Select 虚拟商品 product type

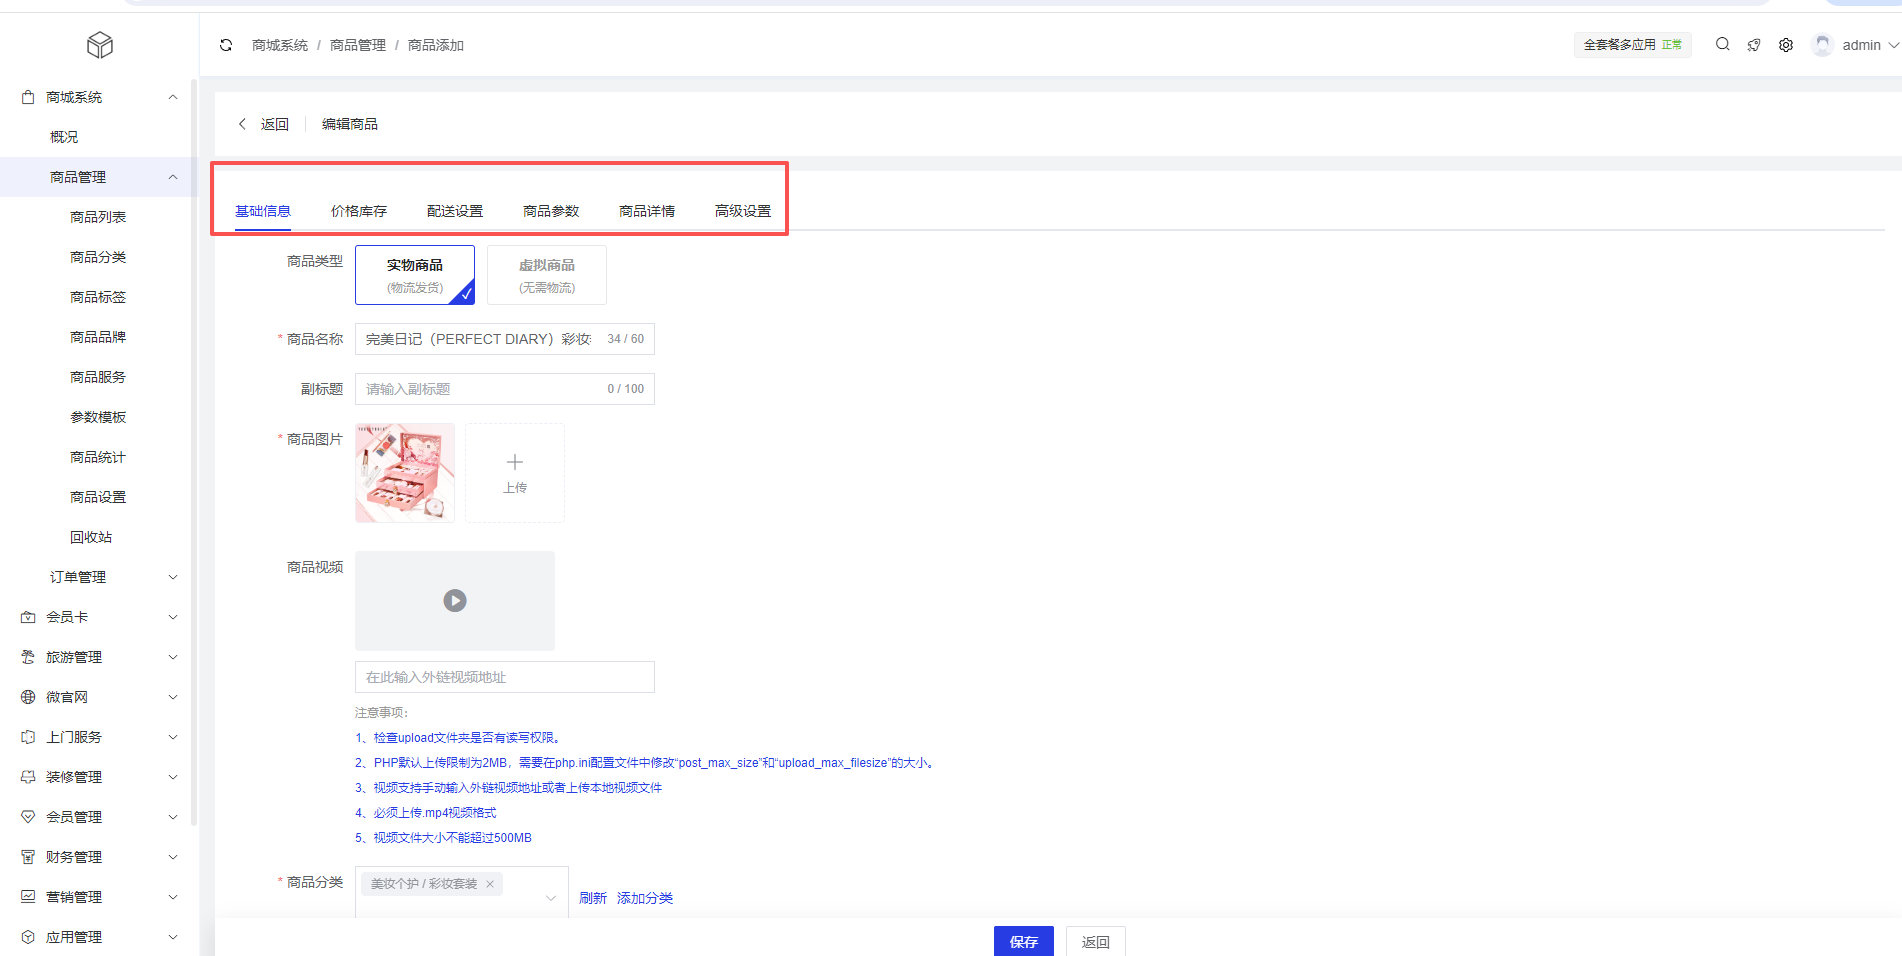click(x=547, y=275)
